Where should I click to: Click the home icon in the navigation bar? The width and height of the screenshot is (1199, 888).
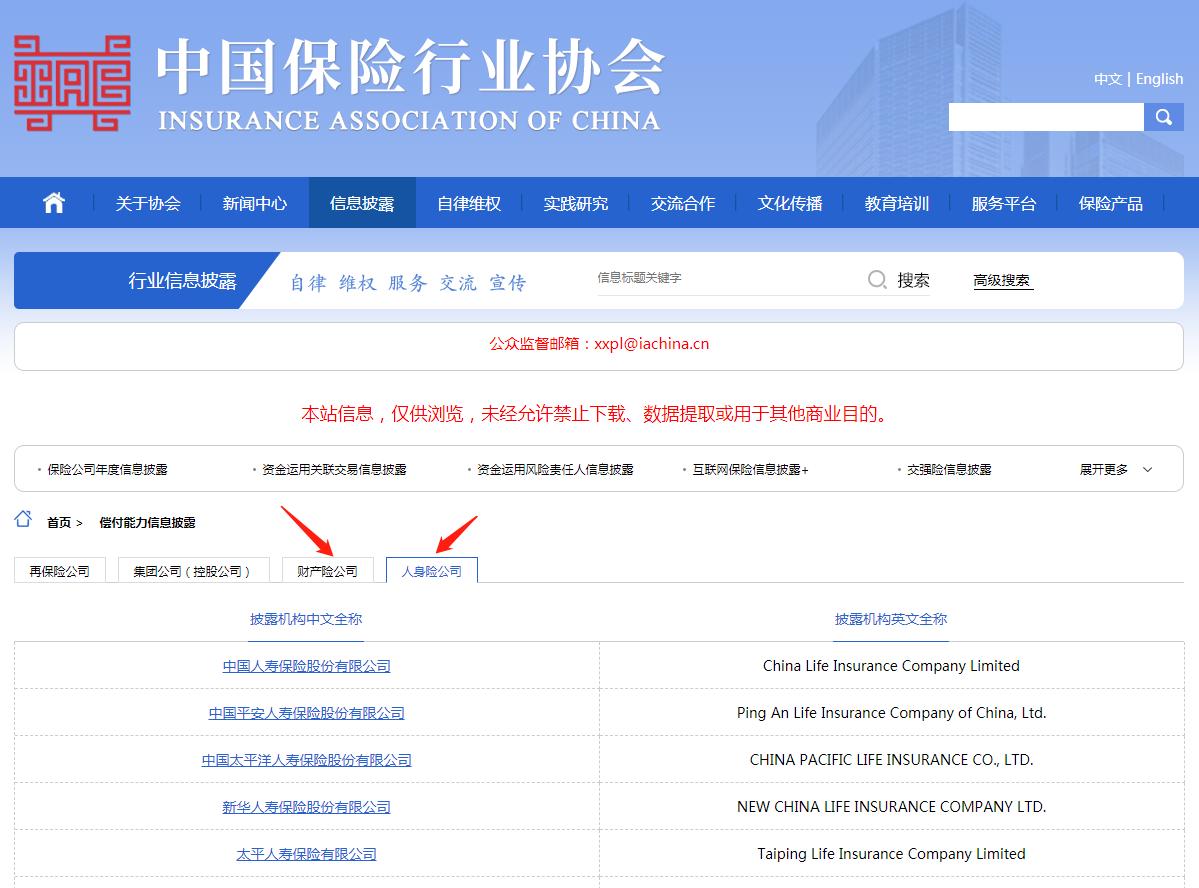point(52,202)
